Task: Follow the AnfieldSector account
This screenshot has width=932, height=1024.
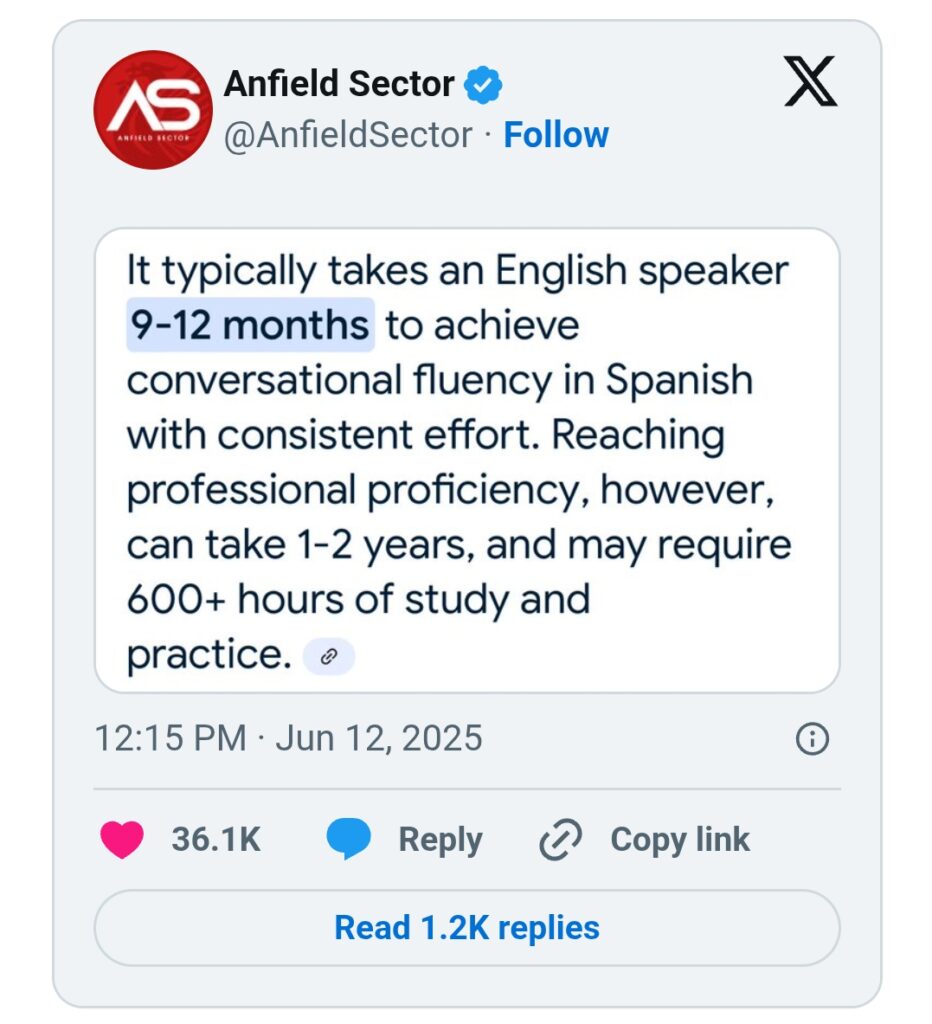Action: 556,135
